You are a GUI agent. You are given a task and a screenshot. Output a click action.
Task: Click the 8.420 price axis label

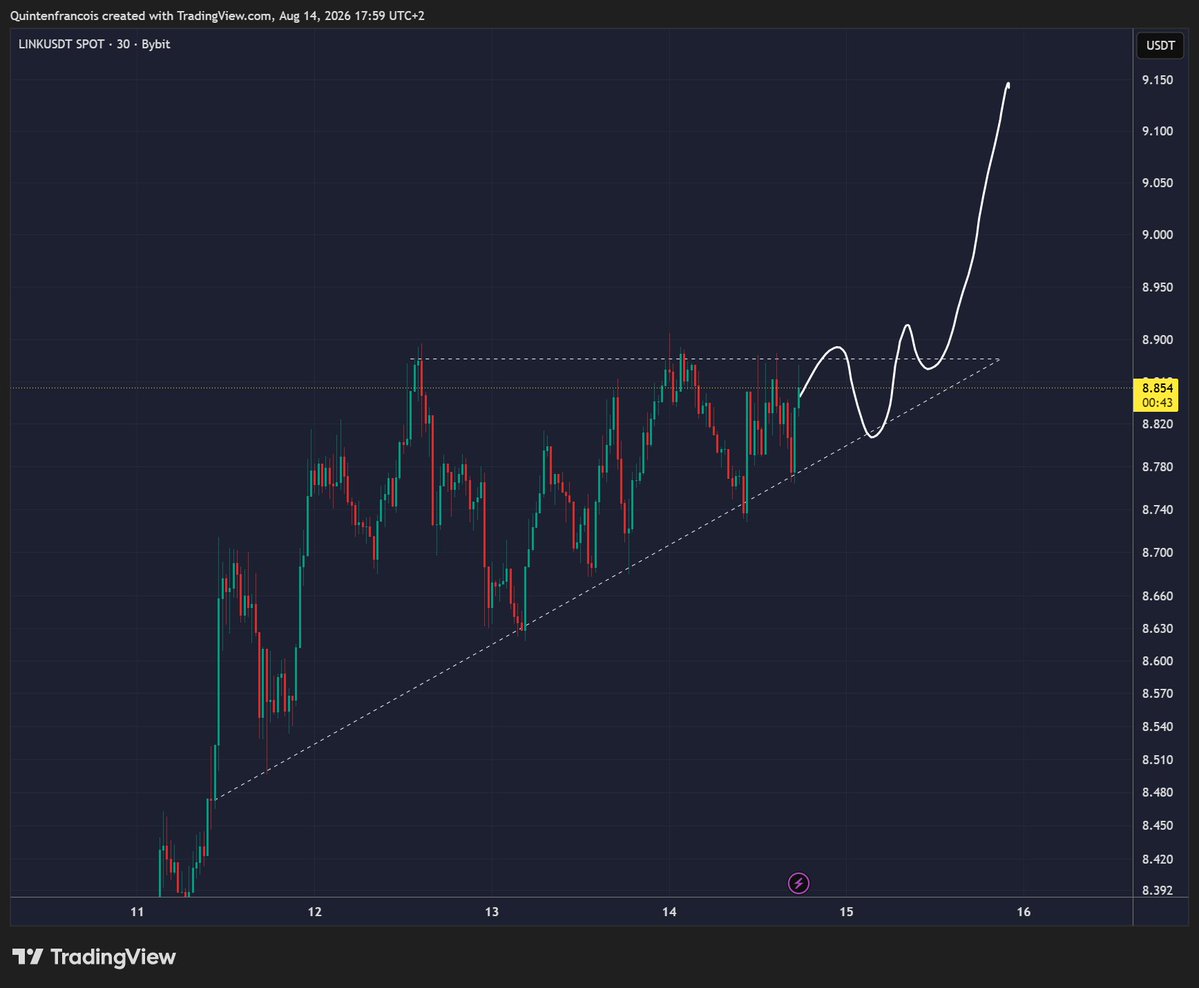(x=1157, y=859)
